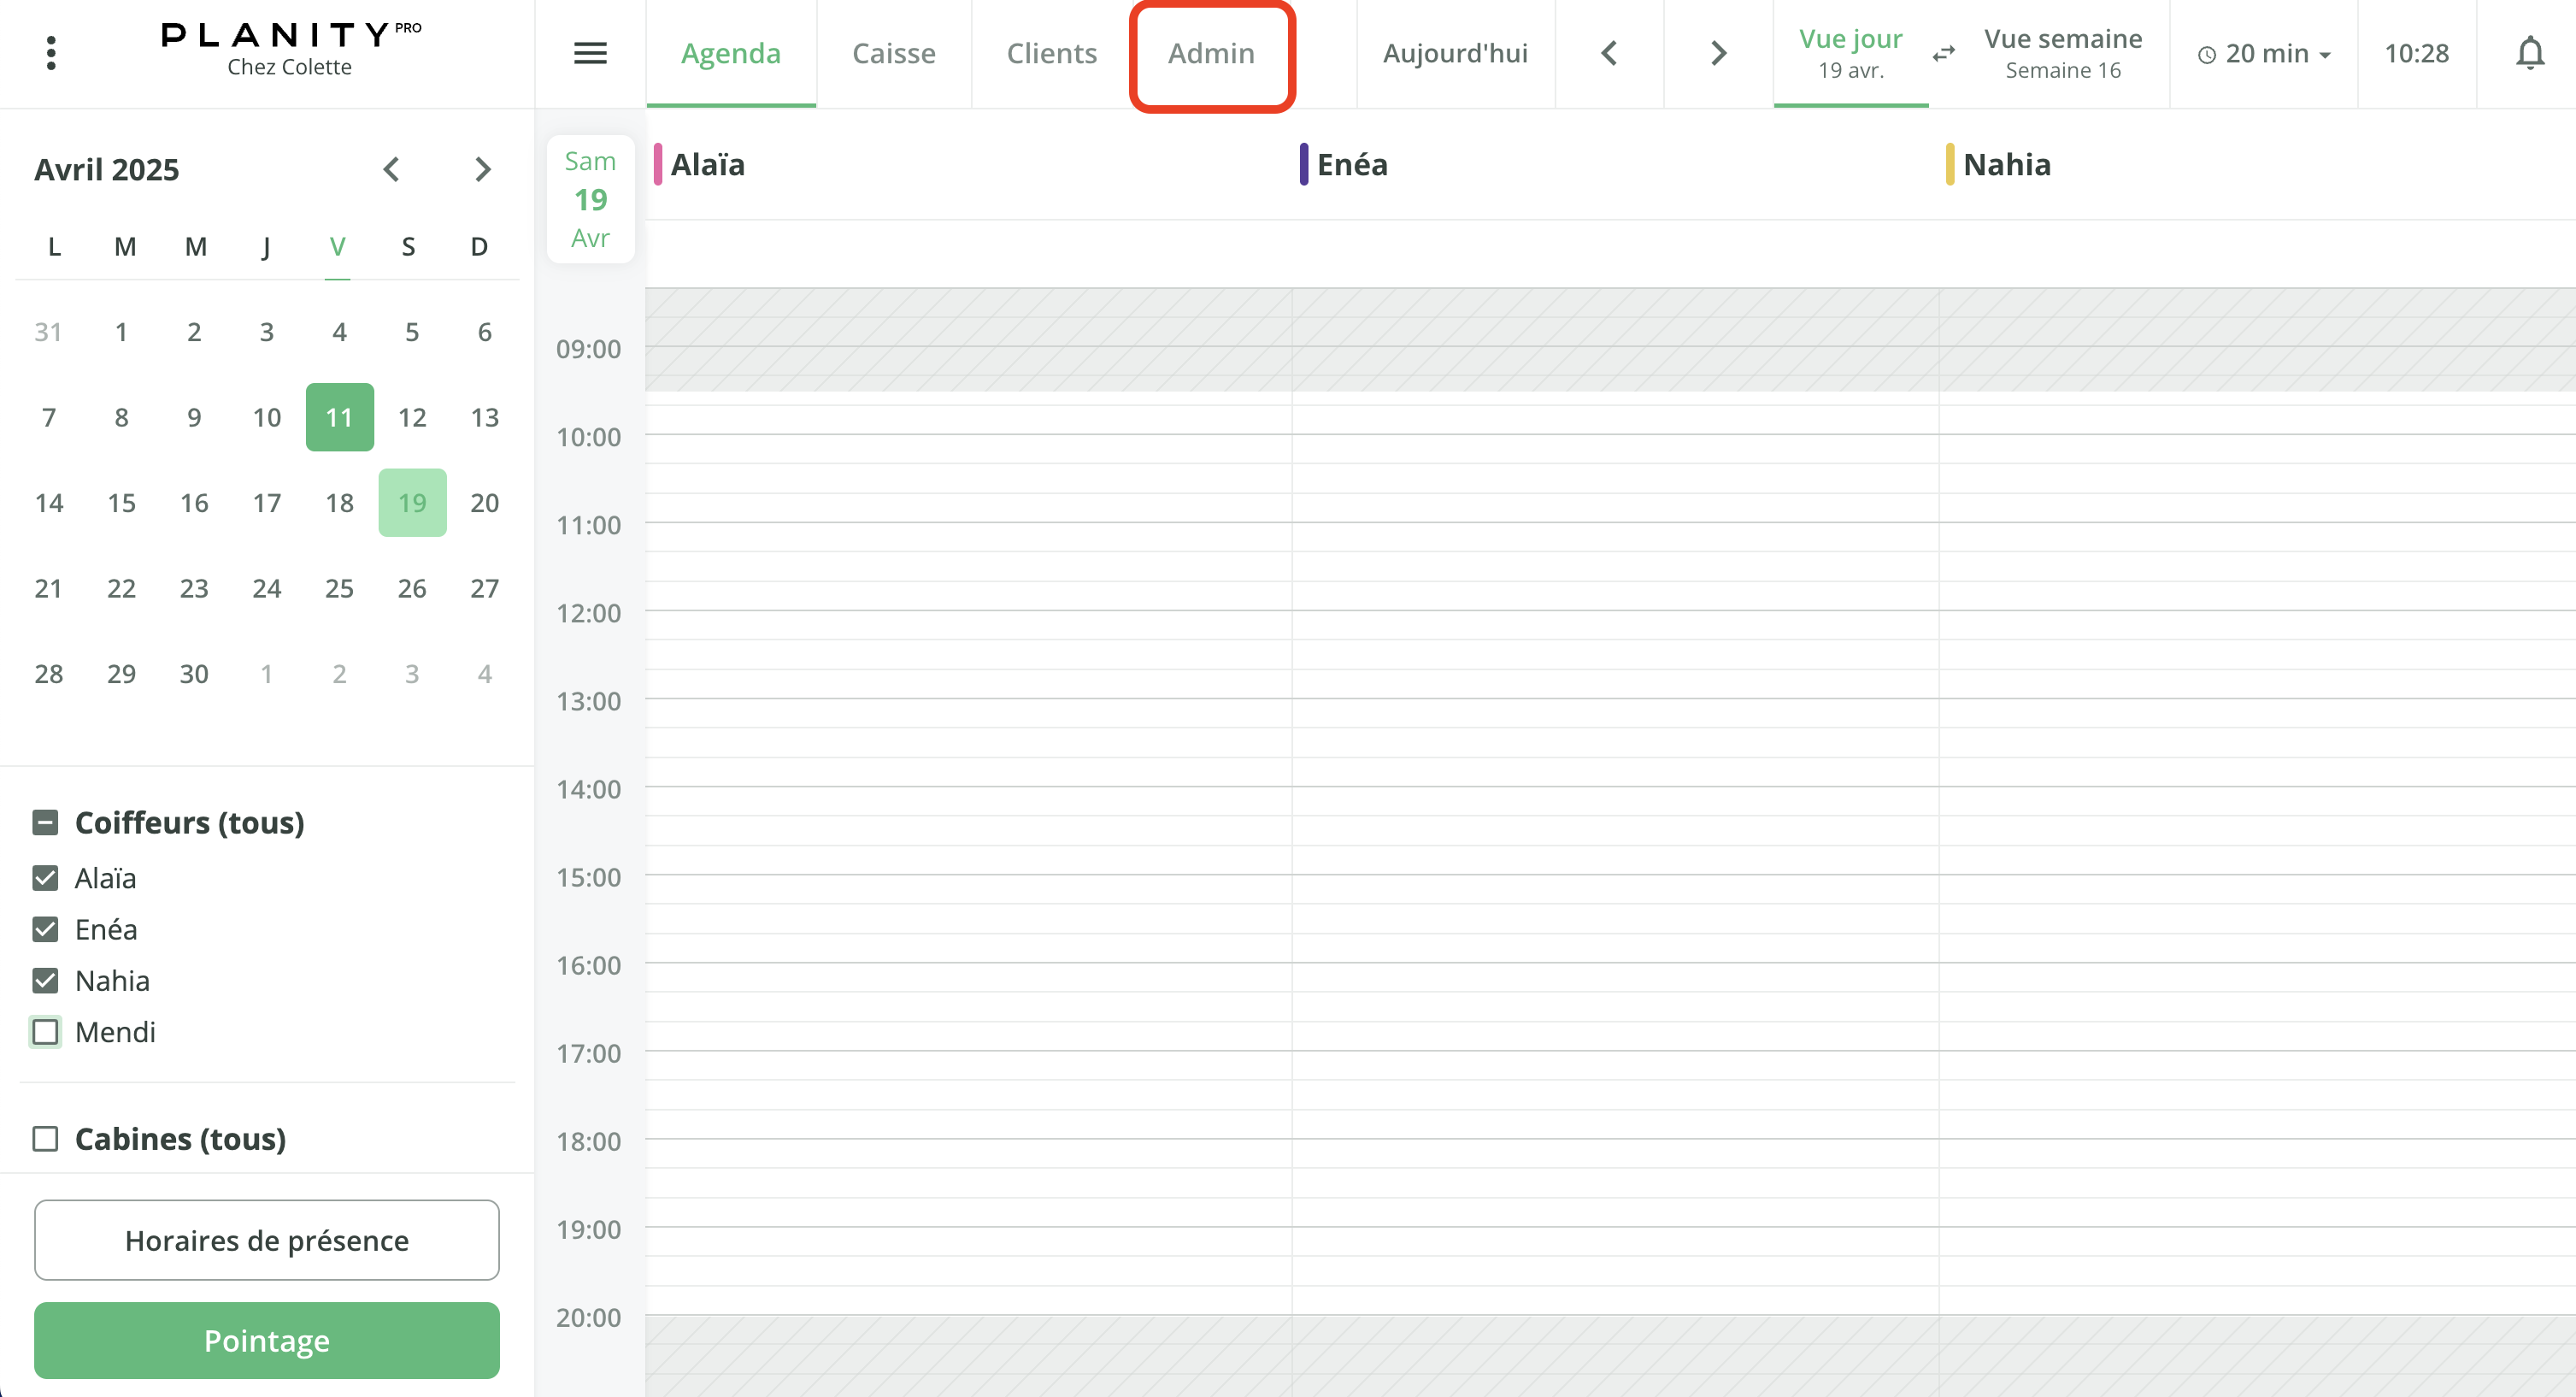The height and width of the screenshot is (1397, 2576).
Task: Click the notification bell icon
Action: pyautogui.click(x=2530, y=53)
